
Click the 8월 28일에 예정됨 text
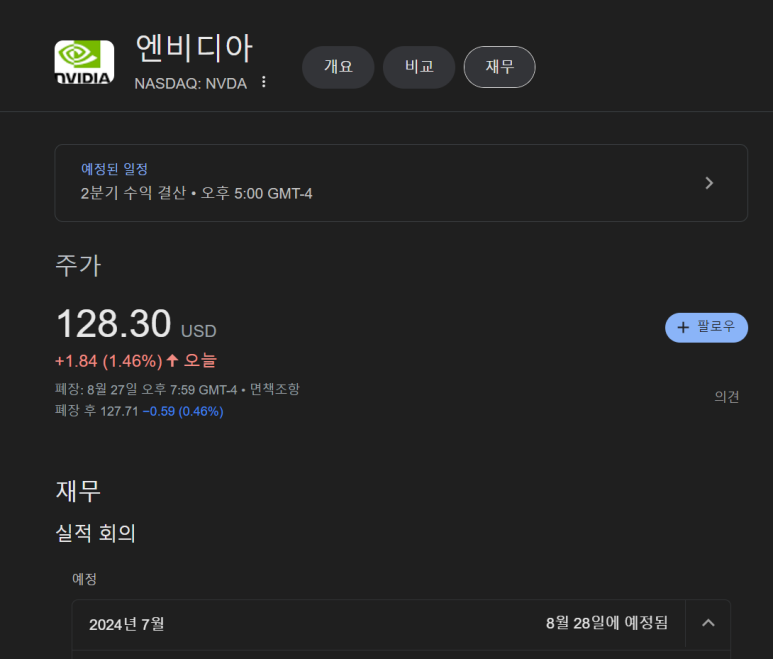tap(607, 623)
